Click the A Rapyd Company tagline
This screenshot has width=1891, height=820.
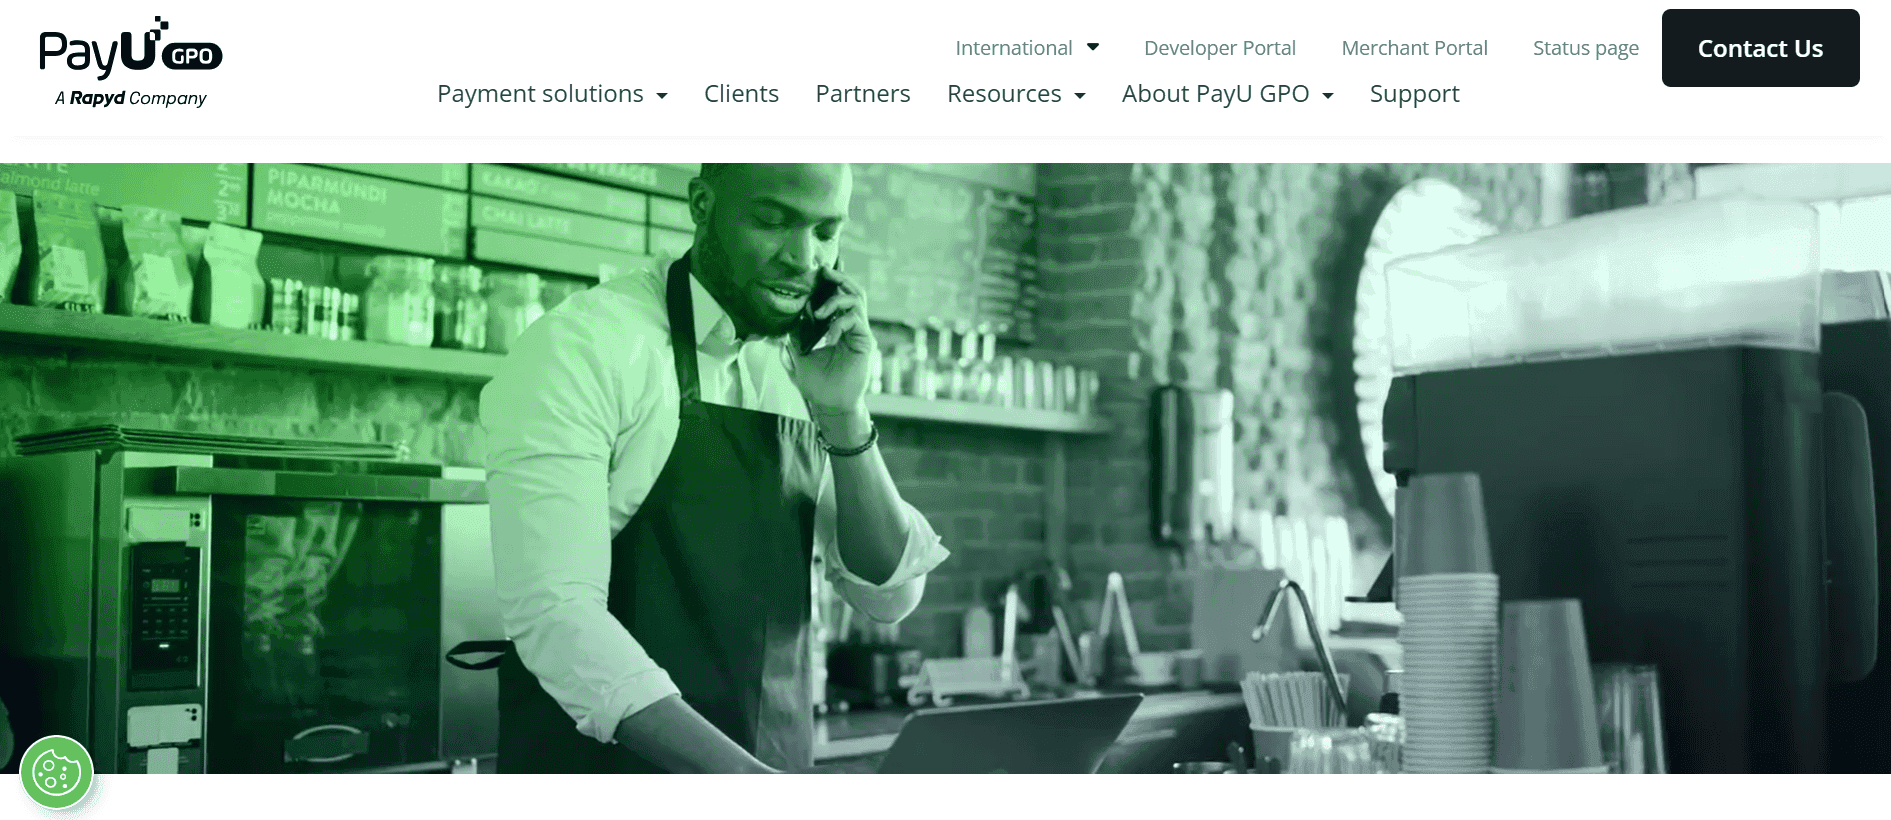pos(131,98)
